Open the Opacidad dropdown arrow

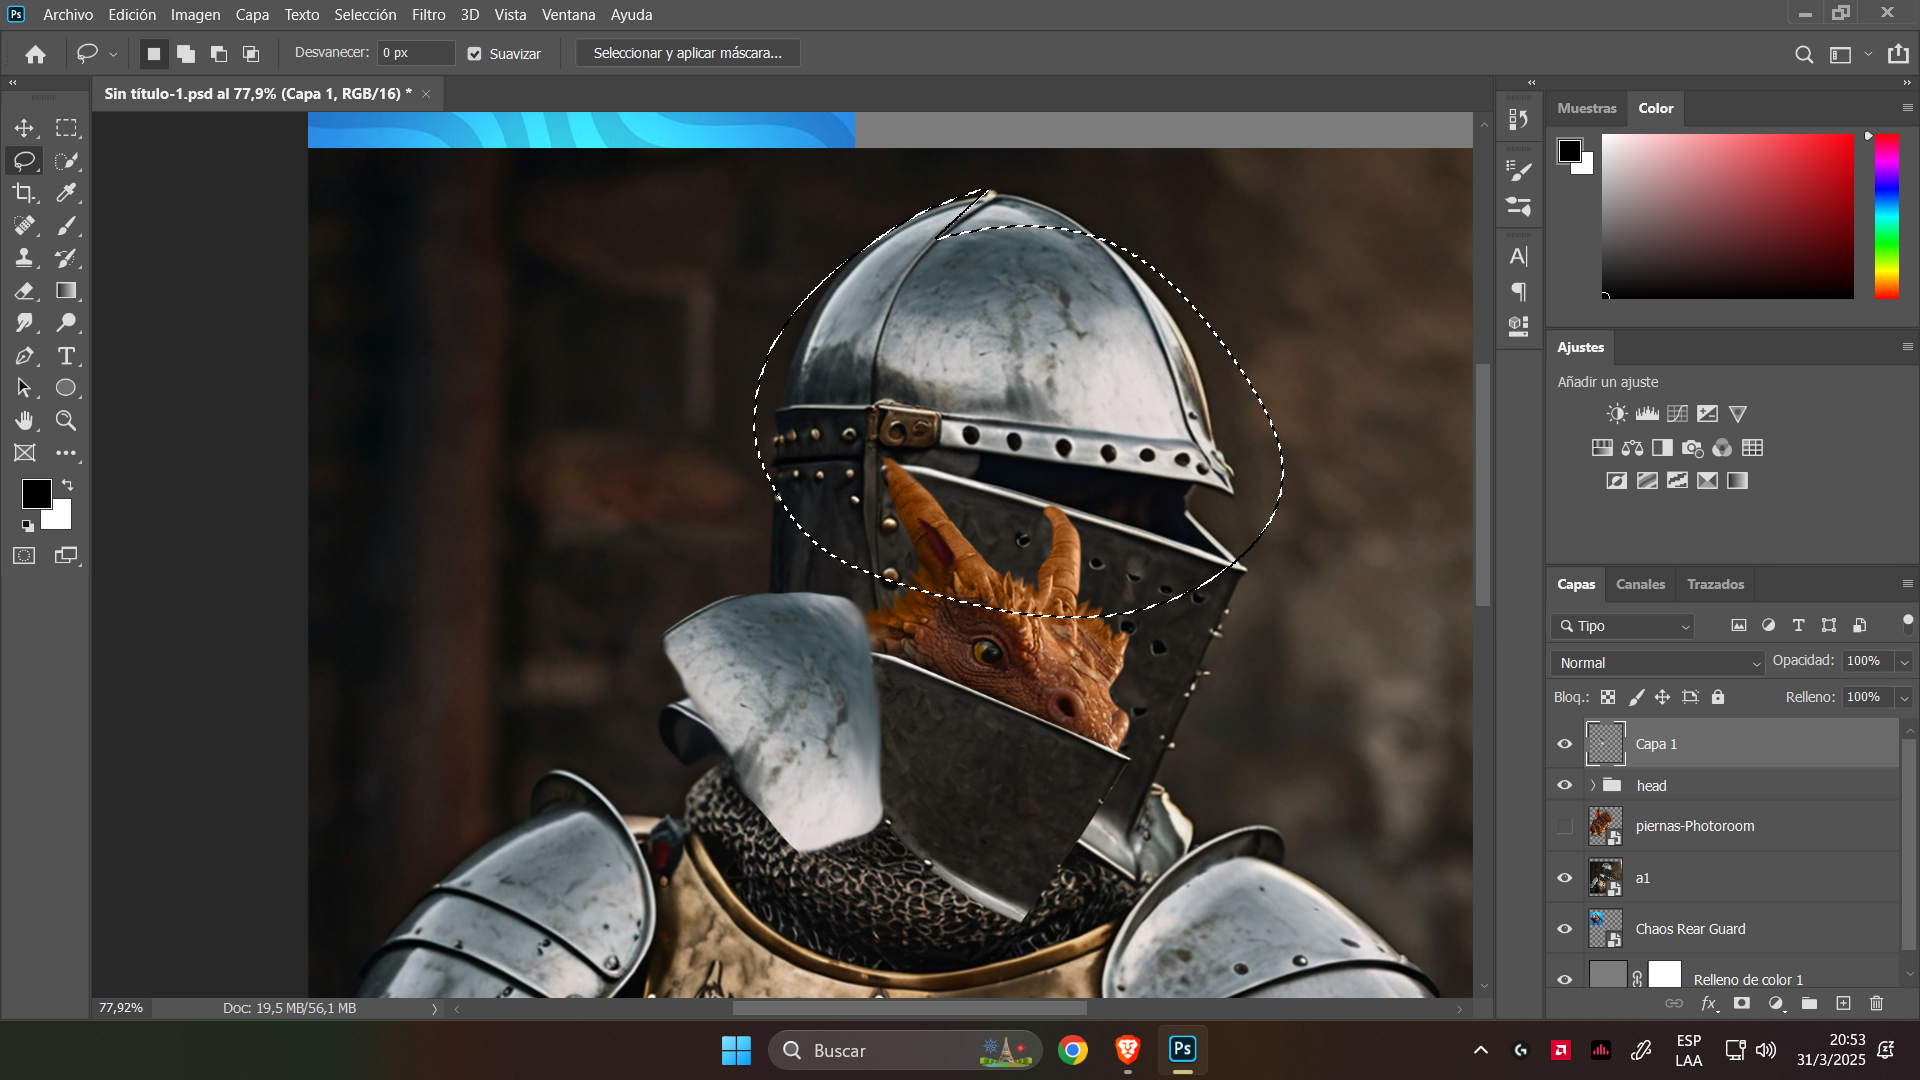click(1904, 662)
